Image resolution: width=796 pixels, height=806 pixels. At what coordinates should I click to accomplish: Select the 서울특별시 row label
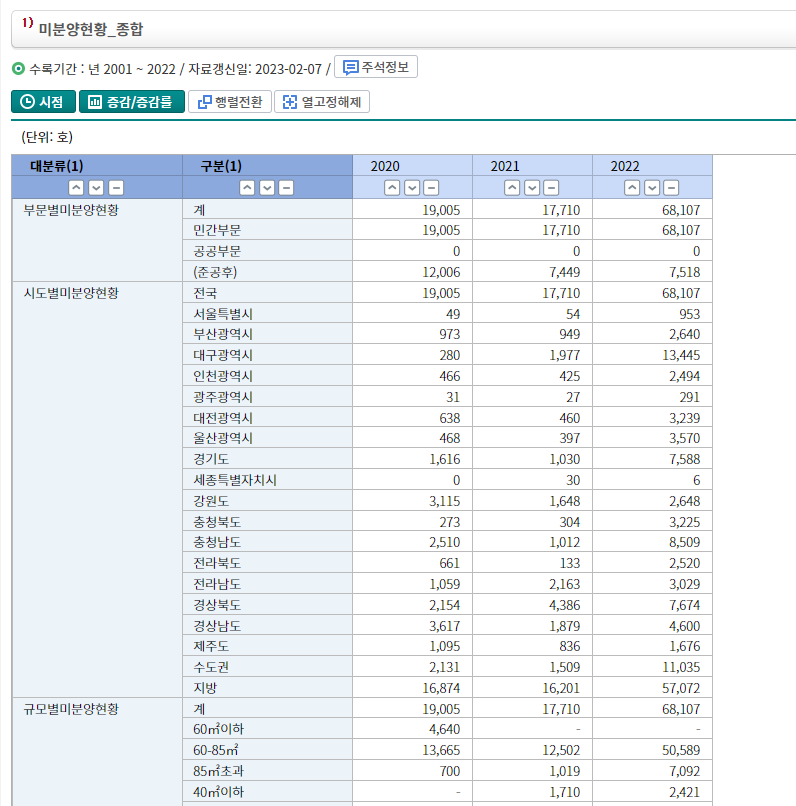(x=223, y=314)
